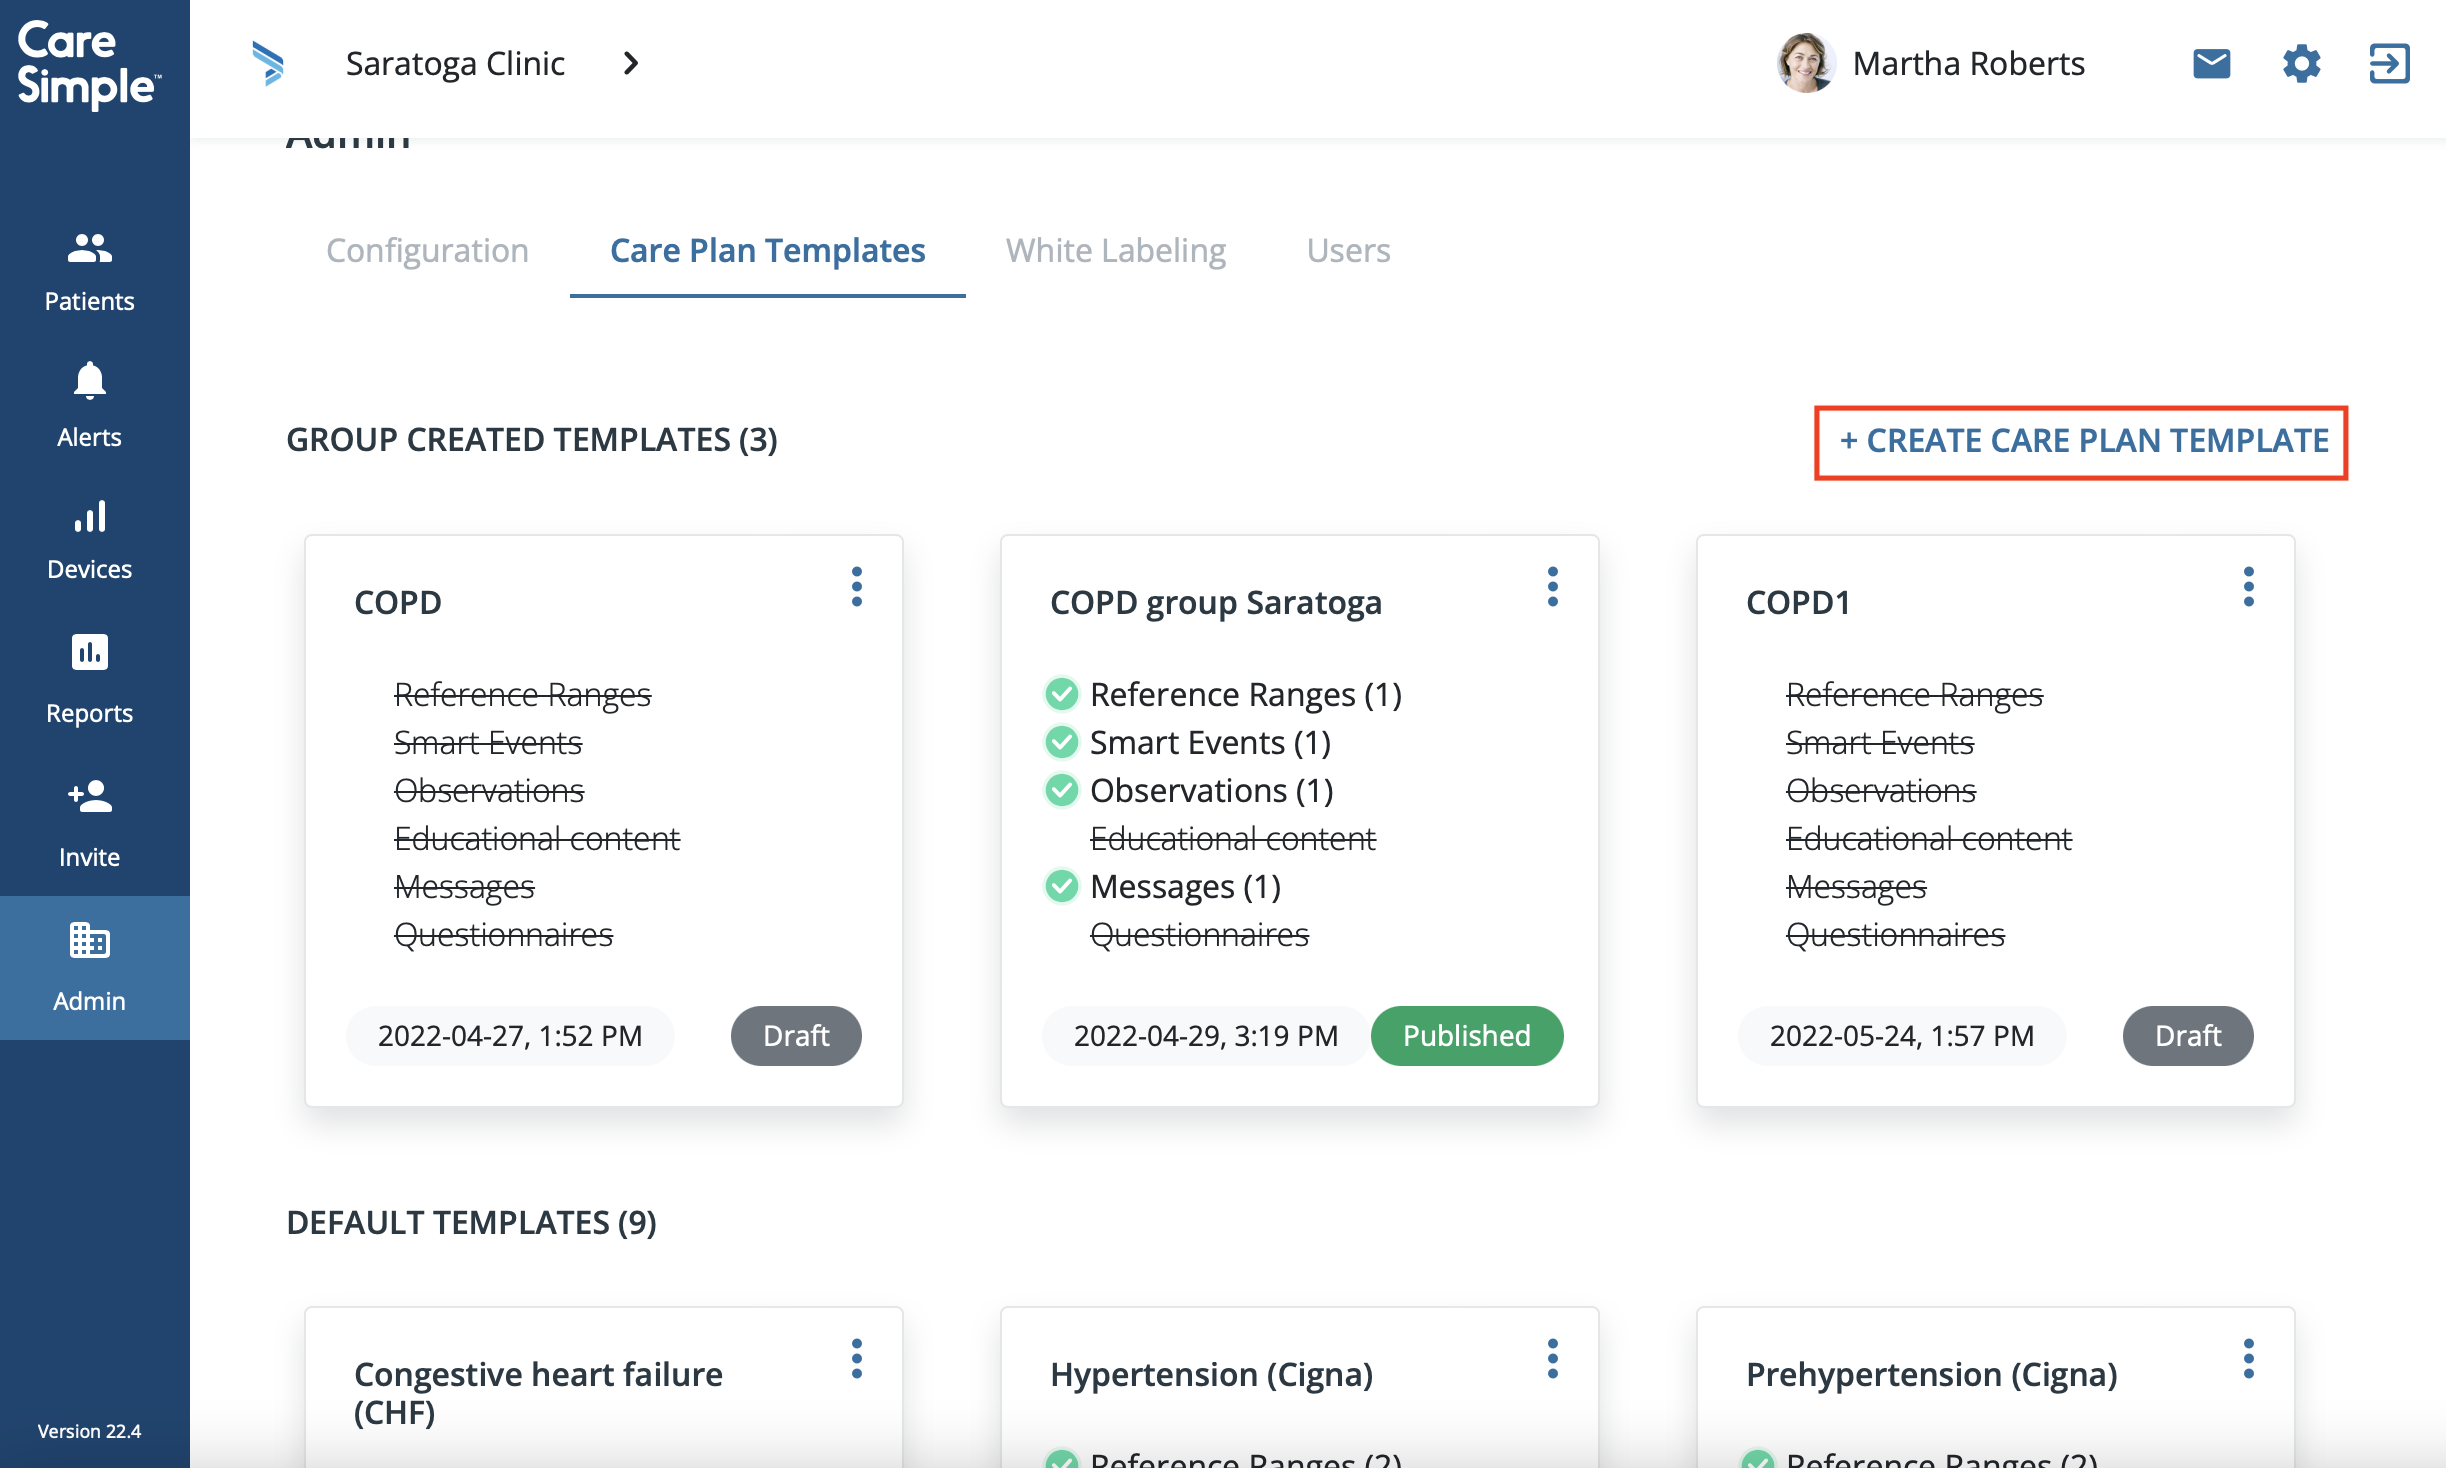Click the logout arrow icon
This screenshot has height=1468, width=2446.
click(x=2389, y=64)
